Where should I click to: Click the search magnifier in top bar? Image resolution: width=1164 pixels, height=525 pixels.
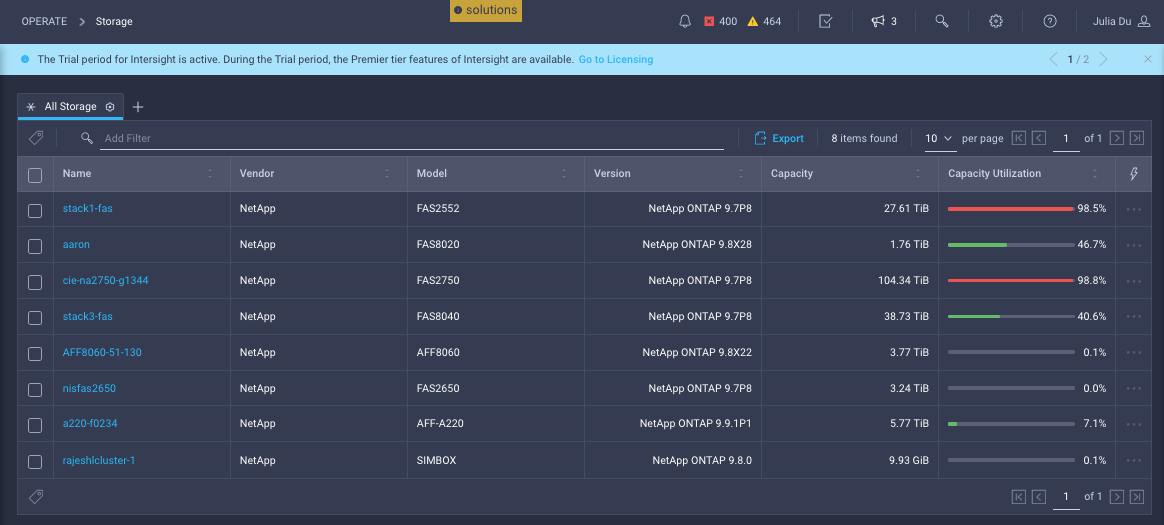(941, 21)
